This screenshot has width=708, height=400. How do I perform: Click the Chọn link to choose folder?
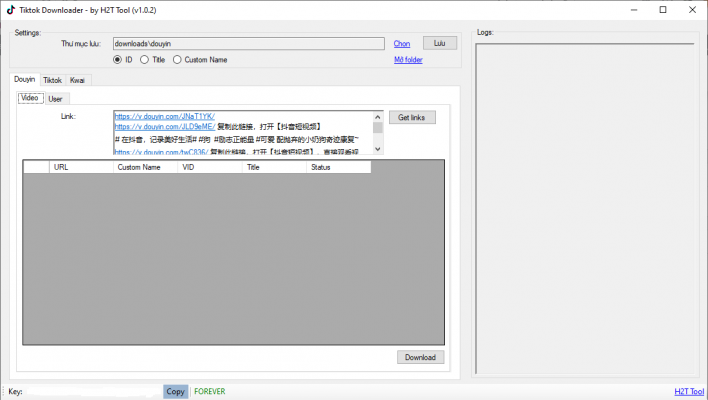tap(402, 44)
